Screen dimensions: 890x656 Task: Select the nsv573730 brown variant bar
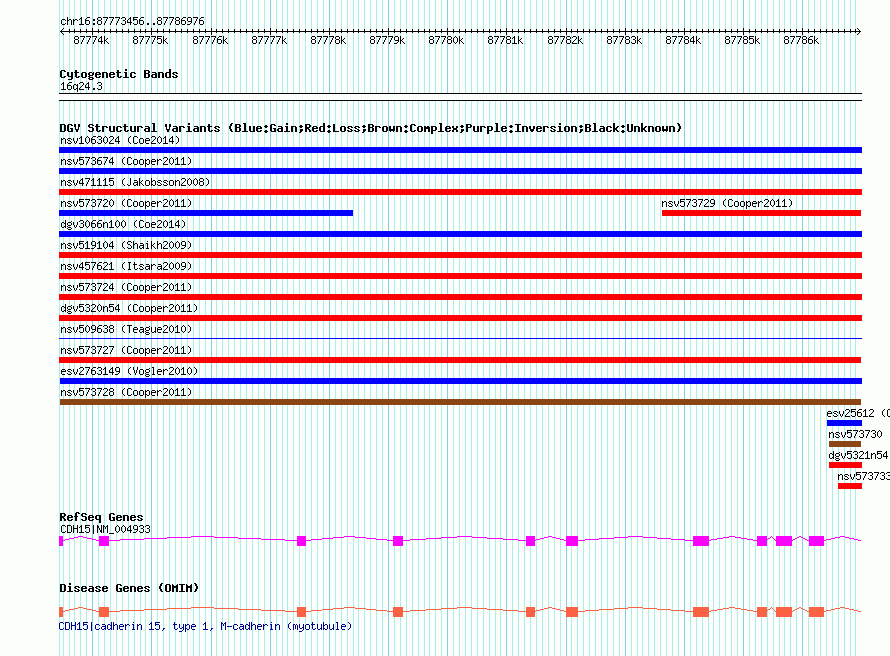coord(845,444)
